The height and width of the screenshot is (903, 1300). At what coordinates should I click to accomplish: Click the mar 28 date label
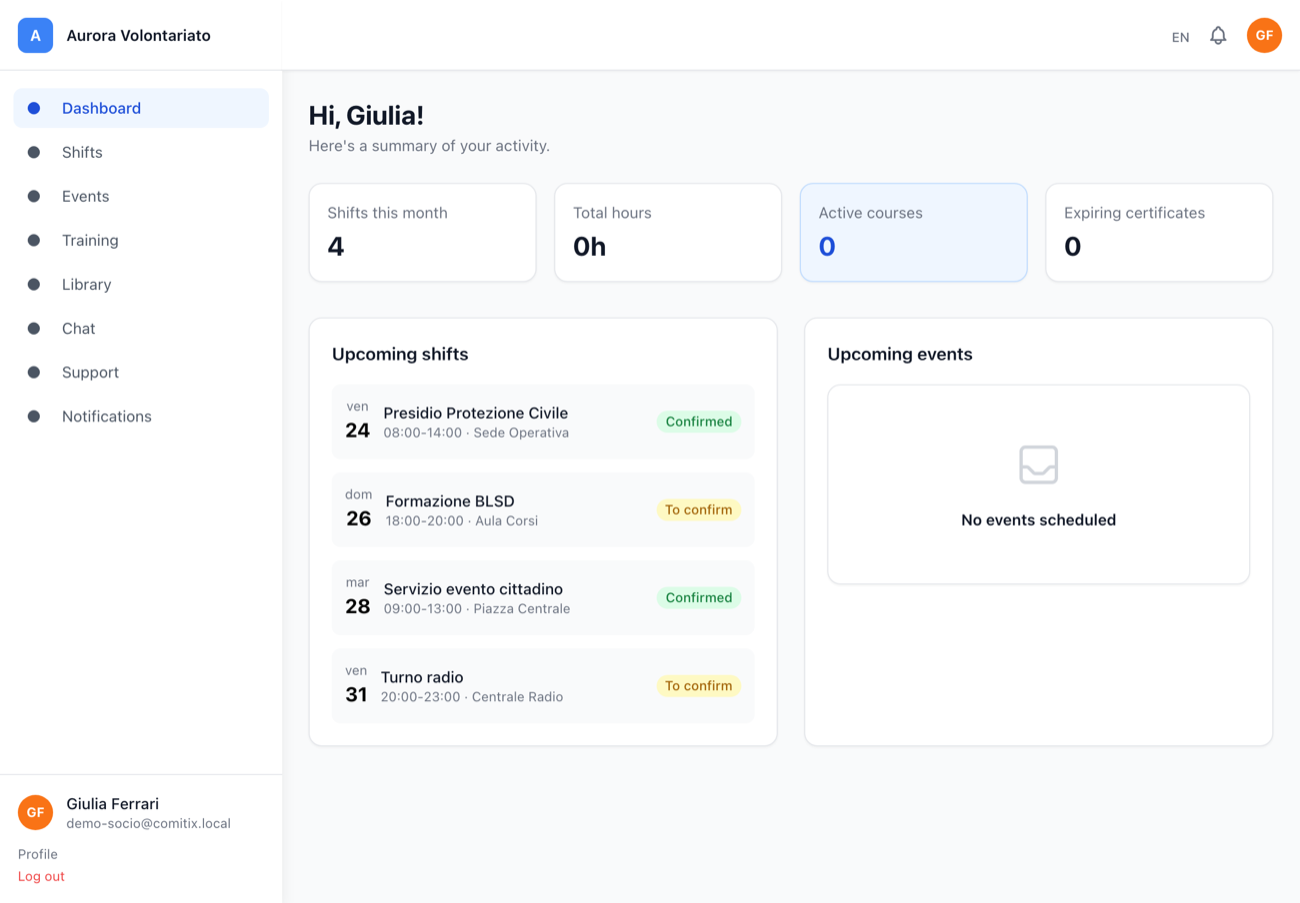(x=358, y=597)
